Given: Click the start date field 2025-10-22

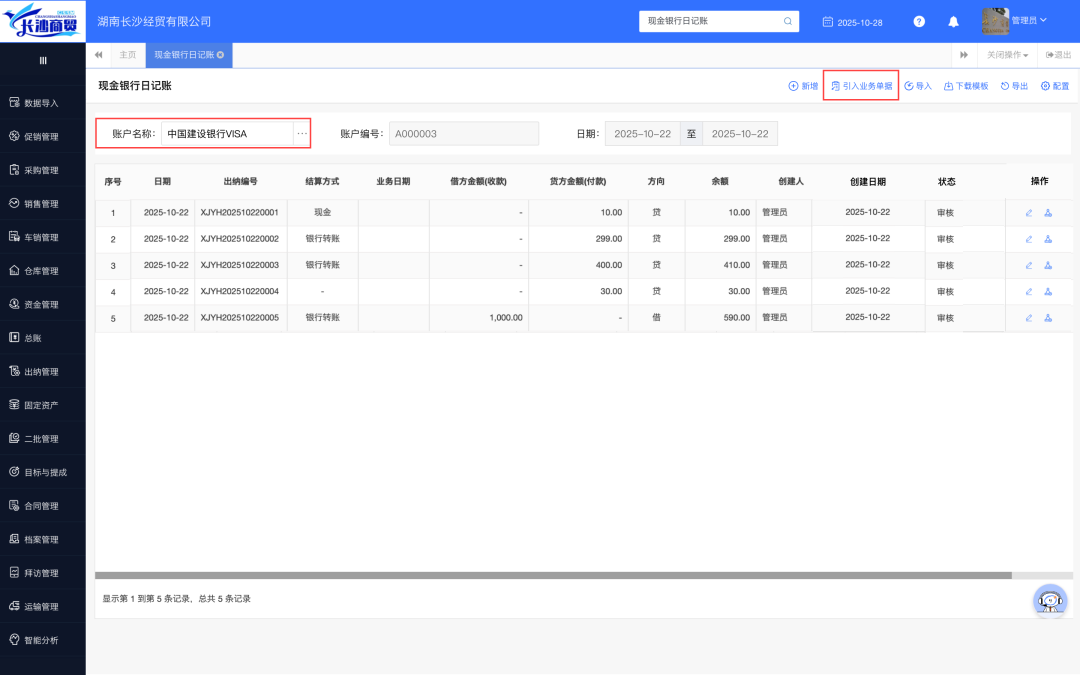Looking at the screenshot, I should 641,134.
